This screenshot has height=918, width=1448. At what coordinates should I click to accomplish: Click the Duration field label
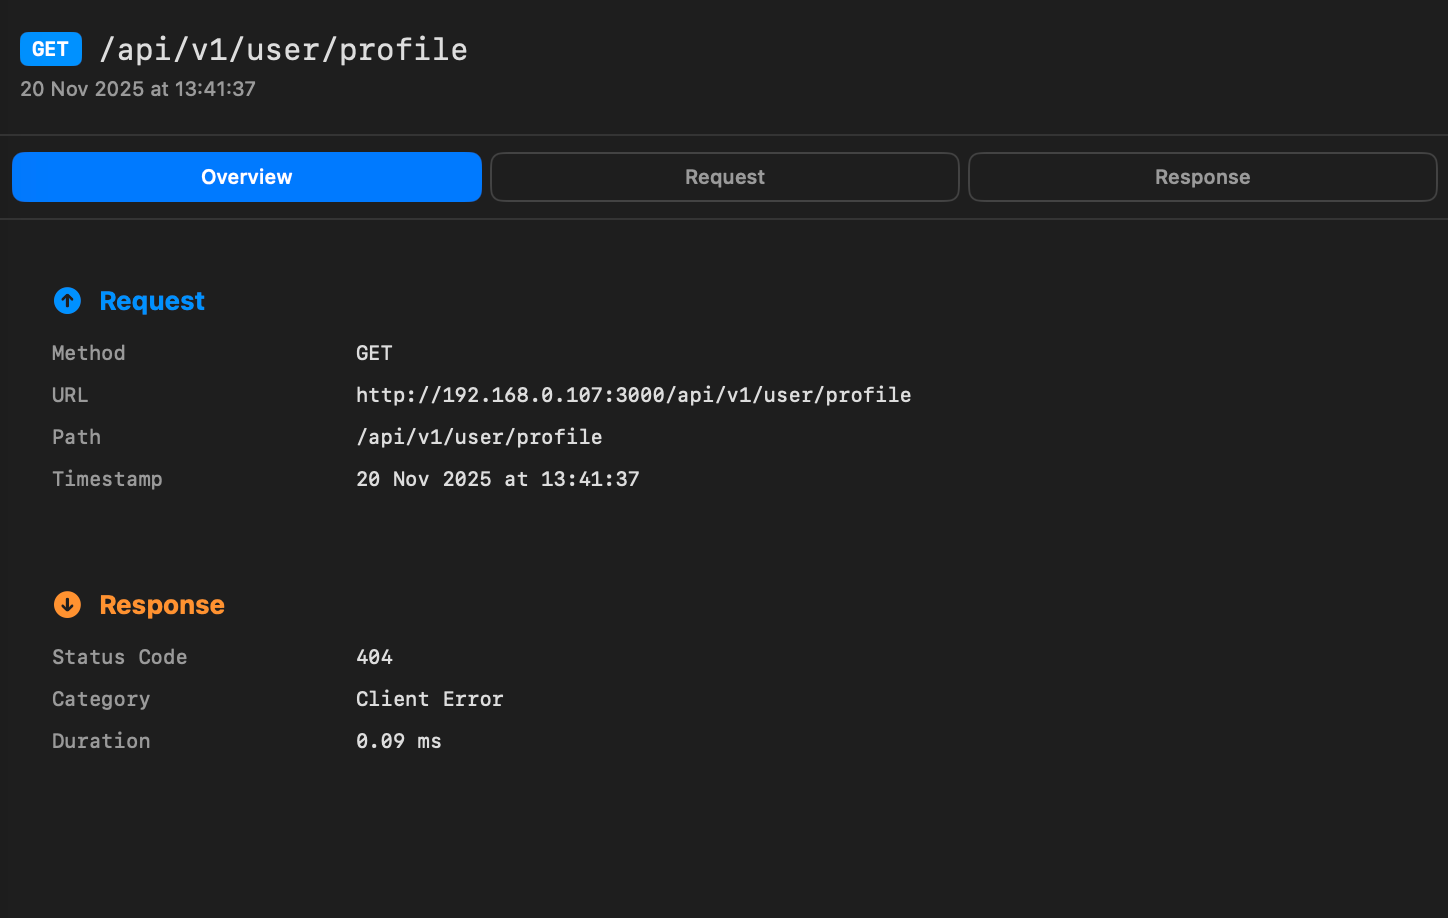[101, 741]
